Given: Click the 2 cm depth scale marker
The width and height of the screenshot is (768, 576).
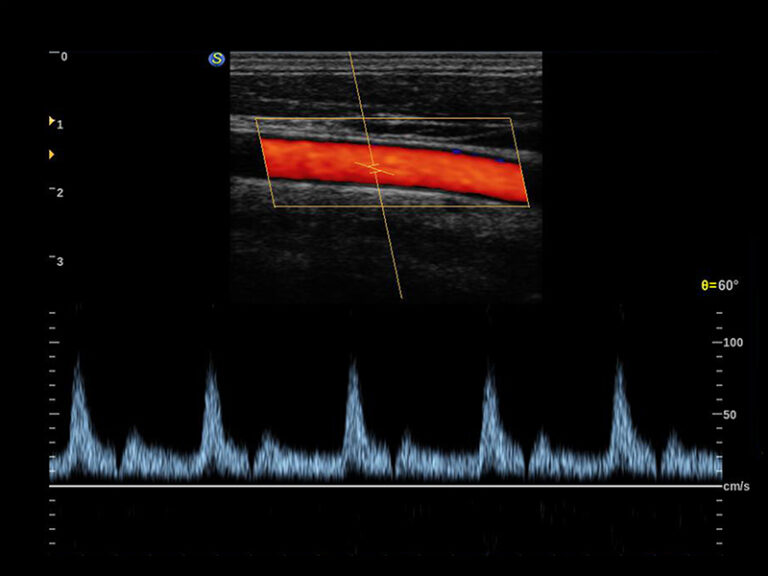Looking at the screenshot, I should tap(61, 193).
